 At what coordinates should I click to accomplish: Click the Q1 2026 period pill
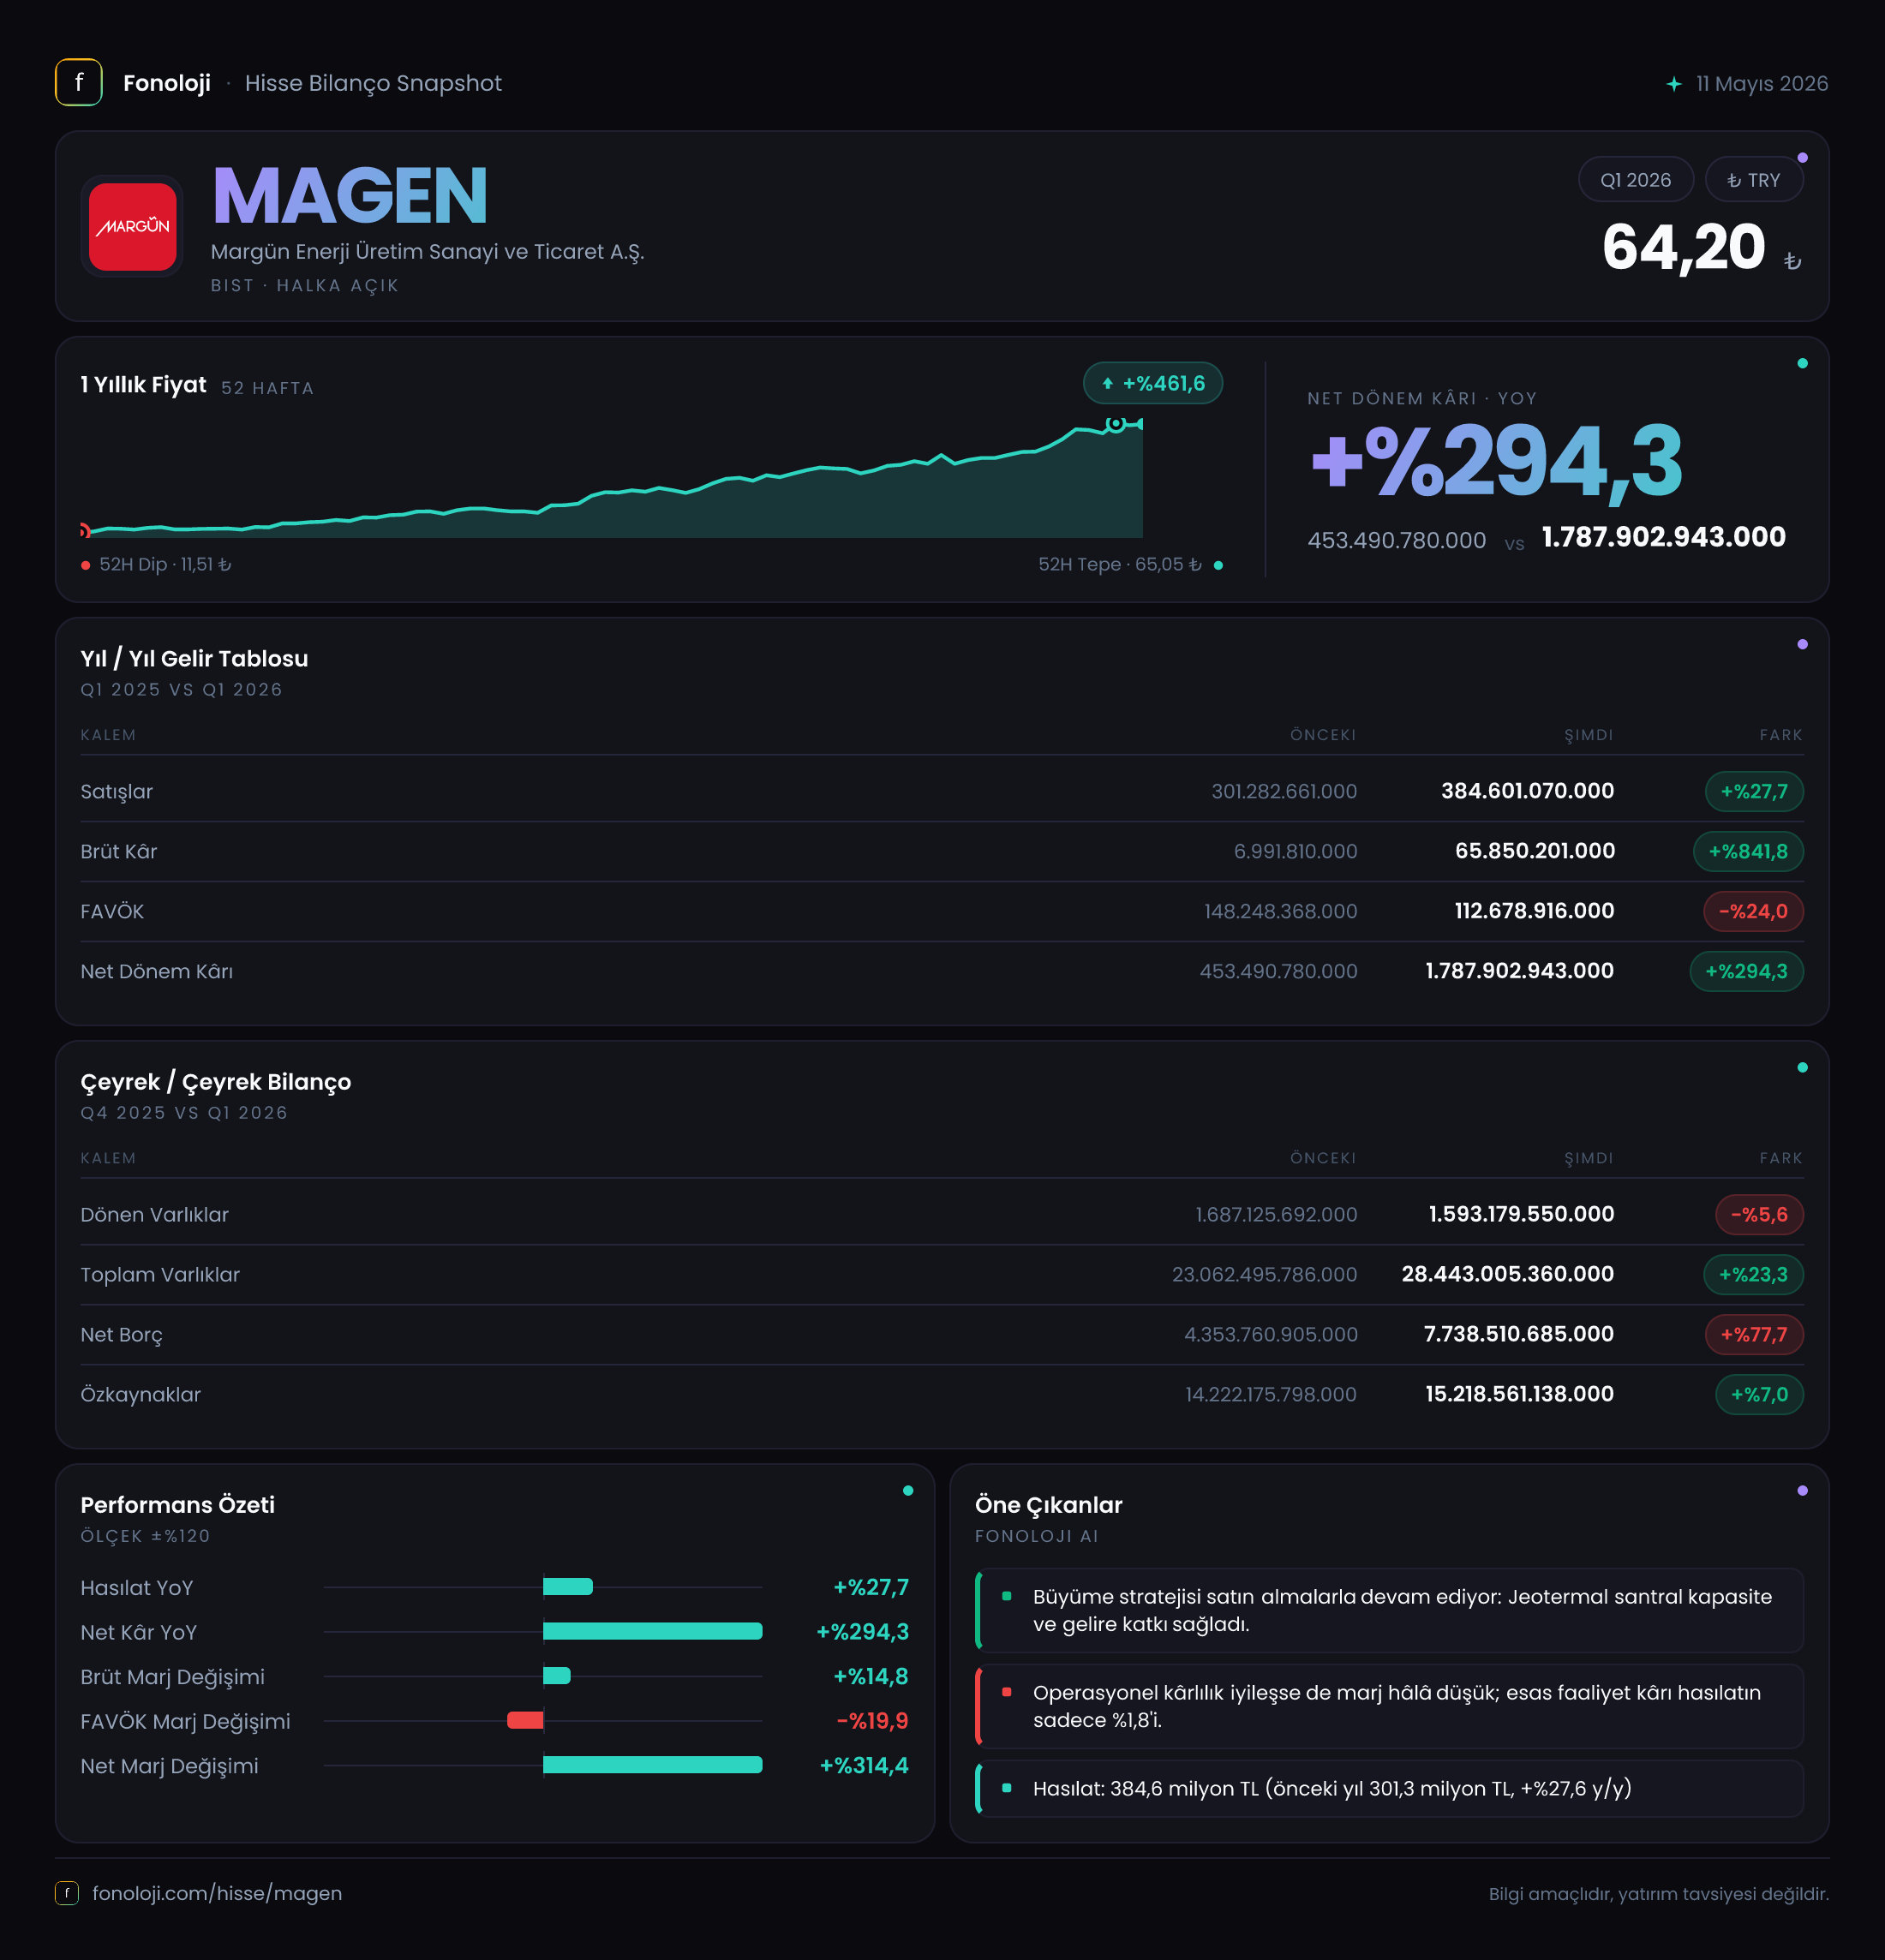1635,180
